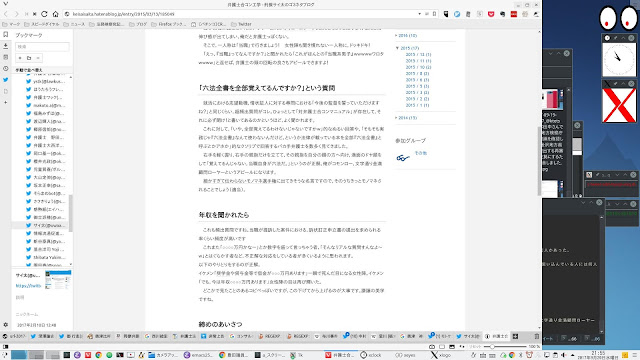This screenshot has height=360, width=640.
Task: Open Vivaldi settings gear icon
Action: (5, 325)
